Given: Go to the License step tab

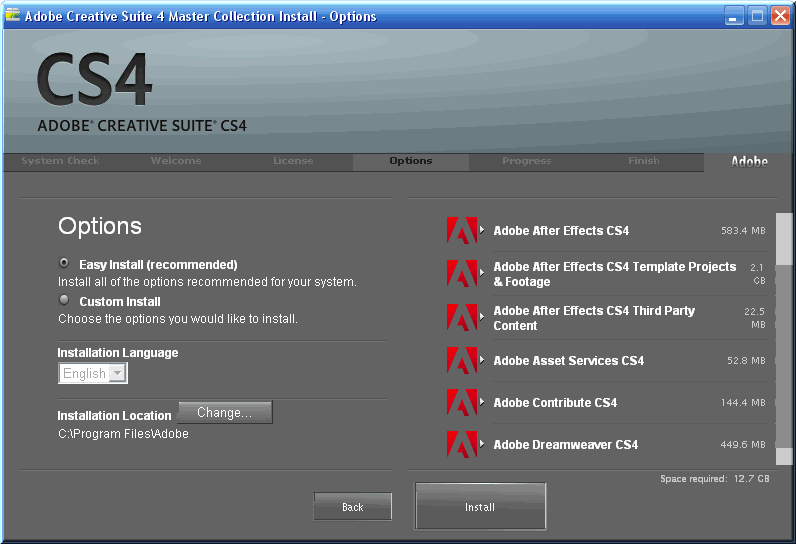Looking at the screenshot, I should tap(293, 161).
